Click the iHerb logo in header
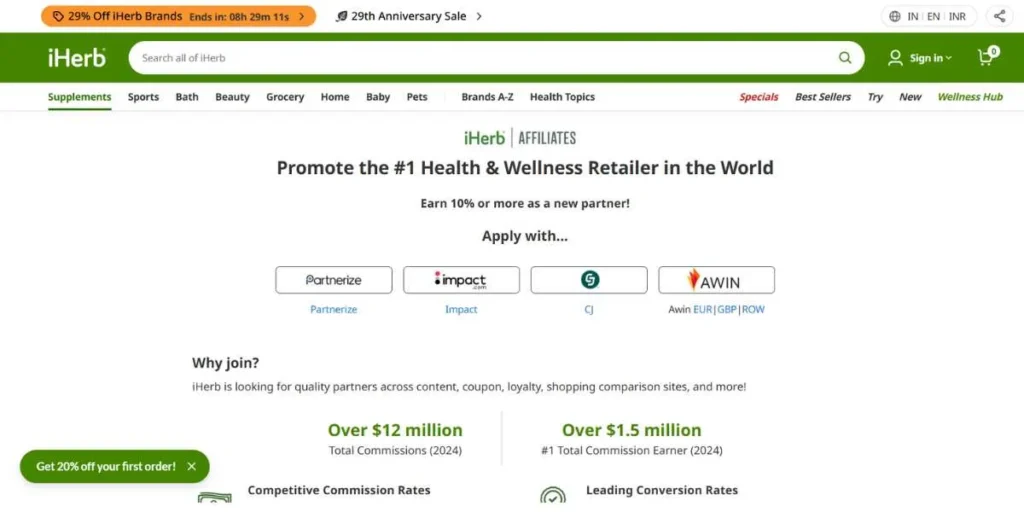 pyautogui.click(x=76, y=57)
